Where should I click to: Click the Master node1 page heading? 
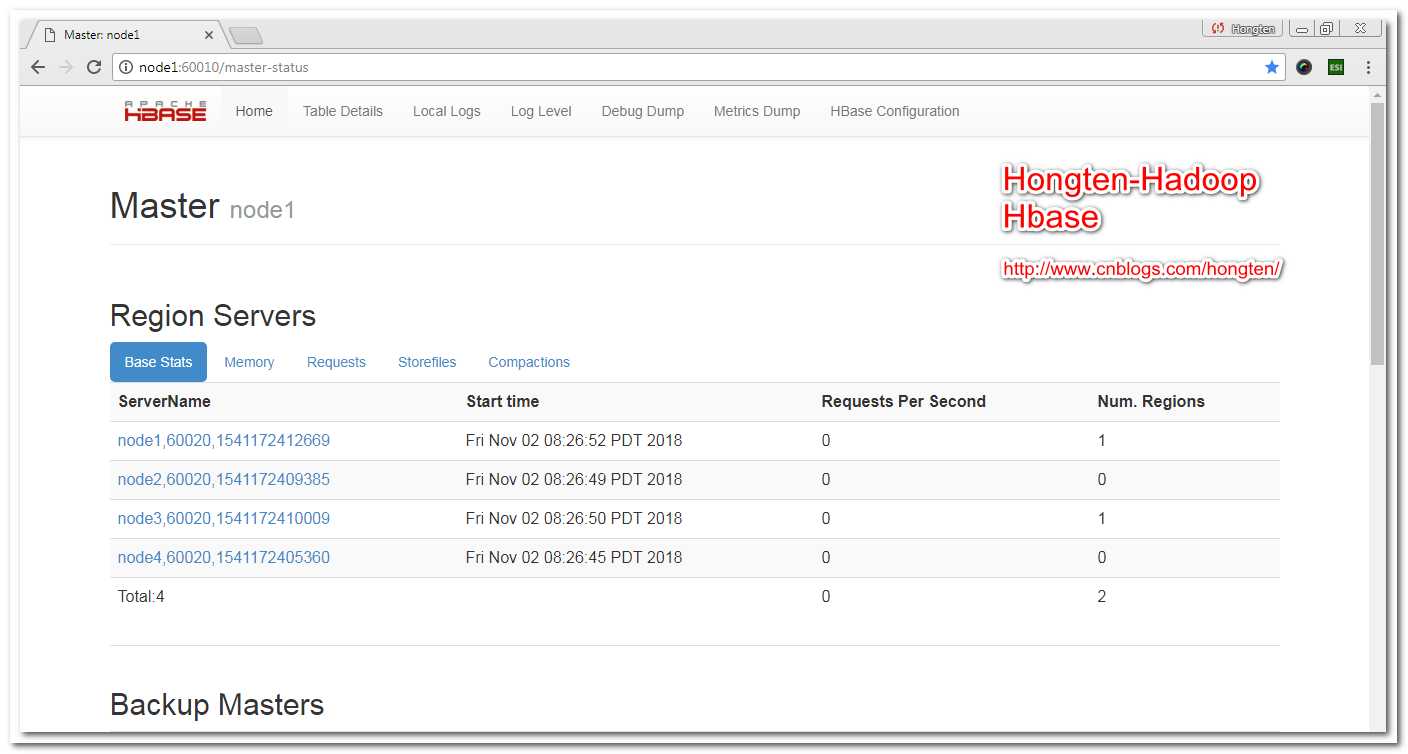click(x=202, y=206)
